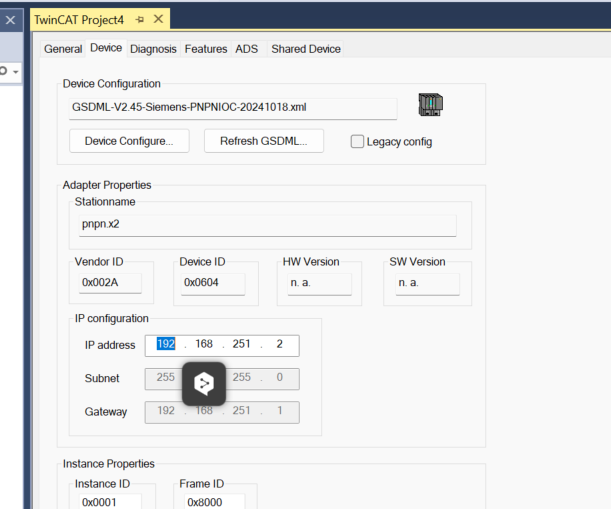Click the Gateway field's first octet 192

(166, 411)
